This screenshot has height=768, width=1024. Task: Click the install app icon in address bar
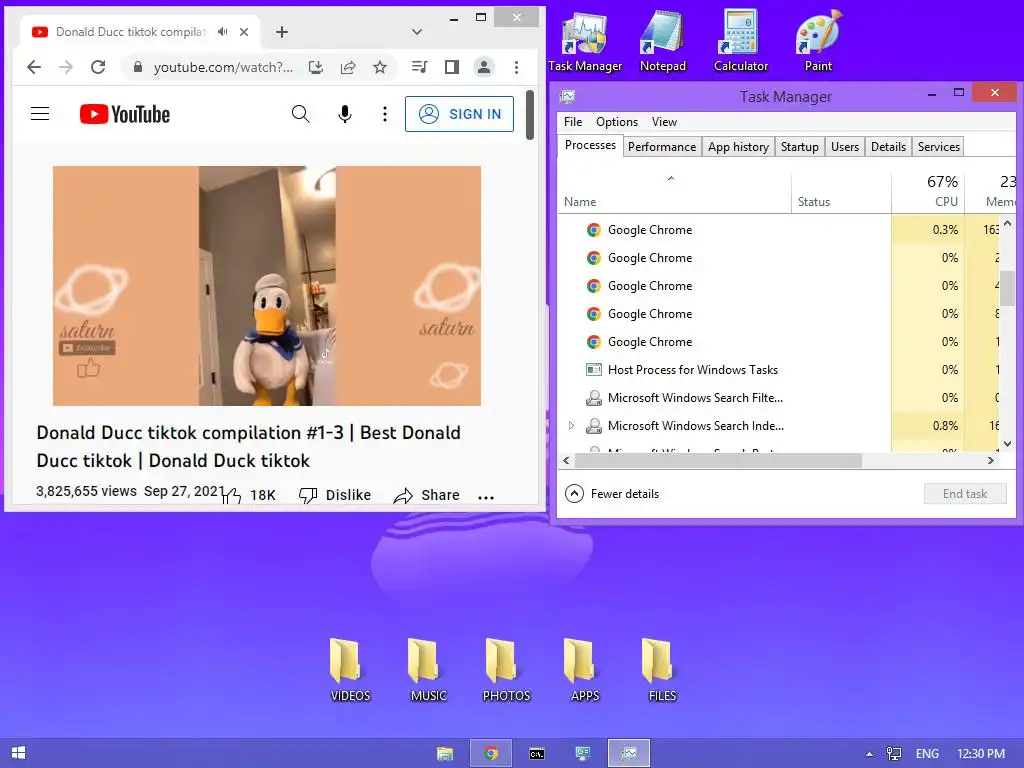coord(316,67)
